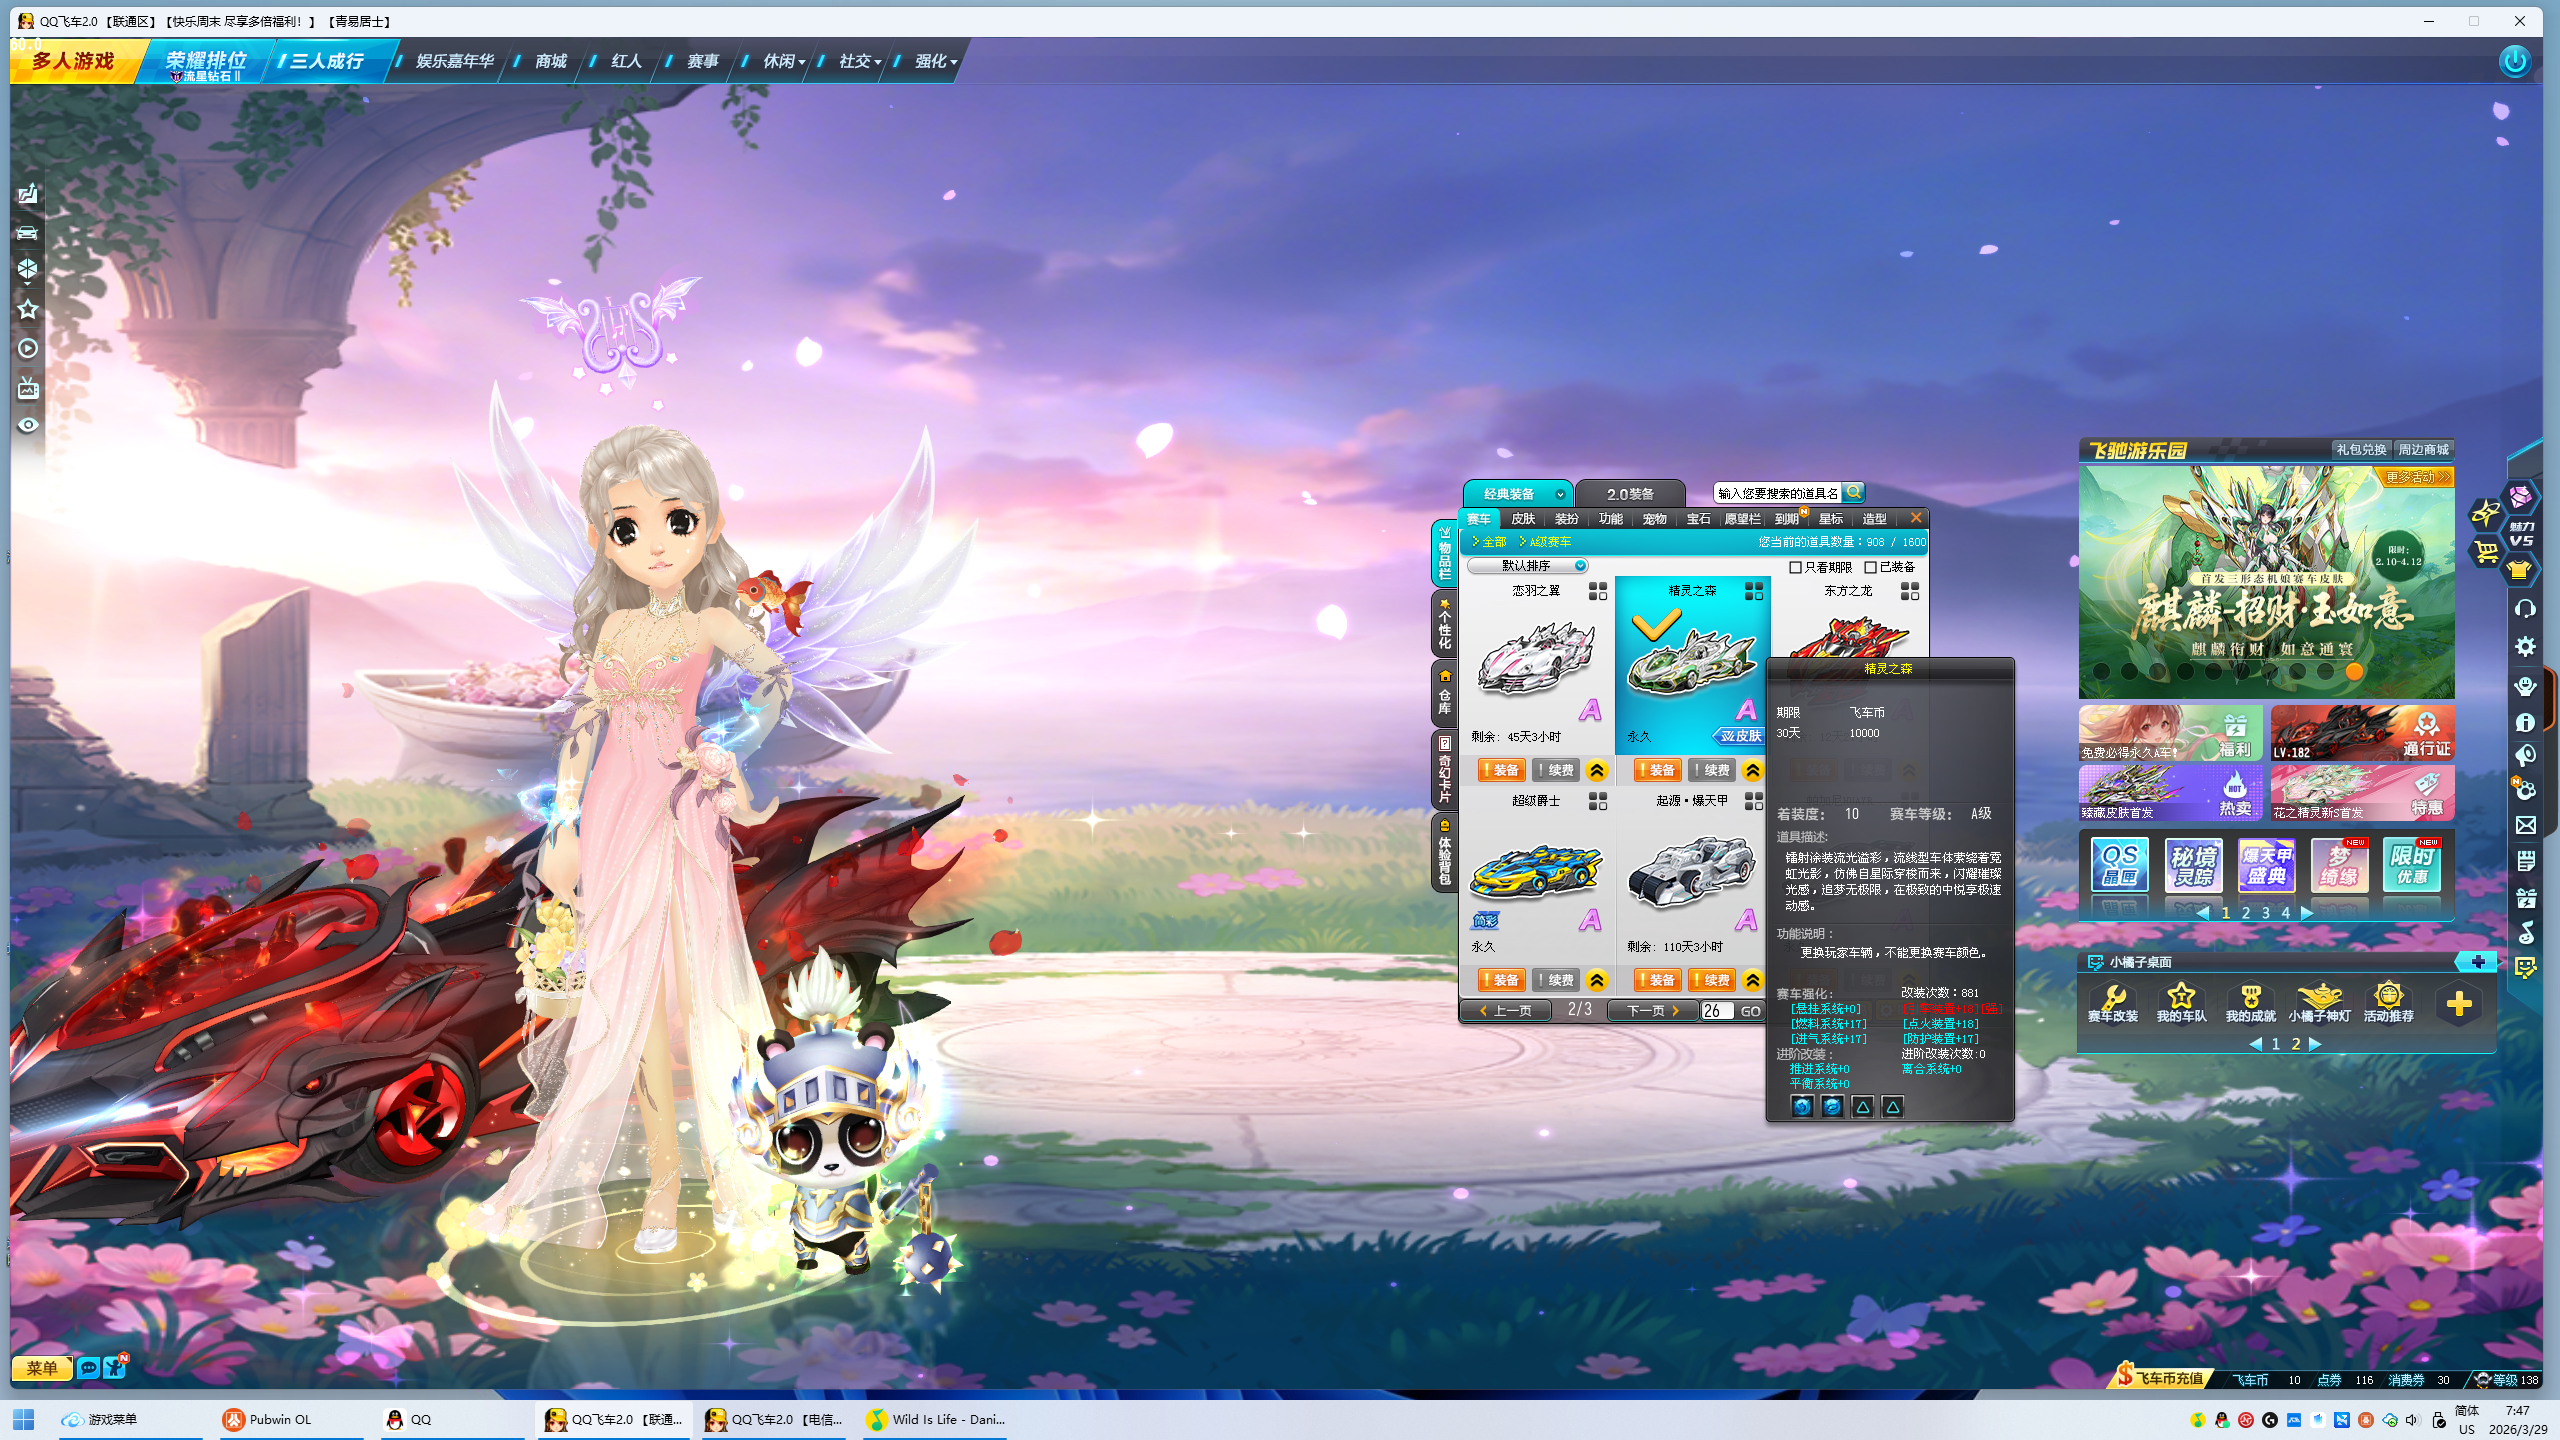Click the power button top right
Image resolution: width=2560 pixels, height=1440 pixels.
click(x=2514, y=61)
